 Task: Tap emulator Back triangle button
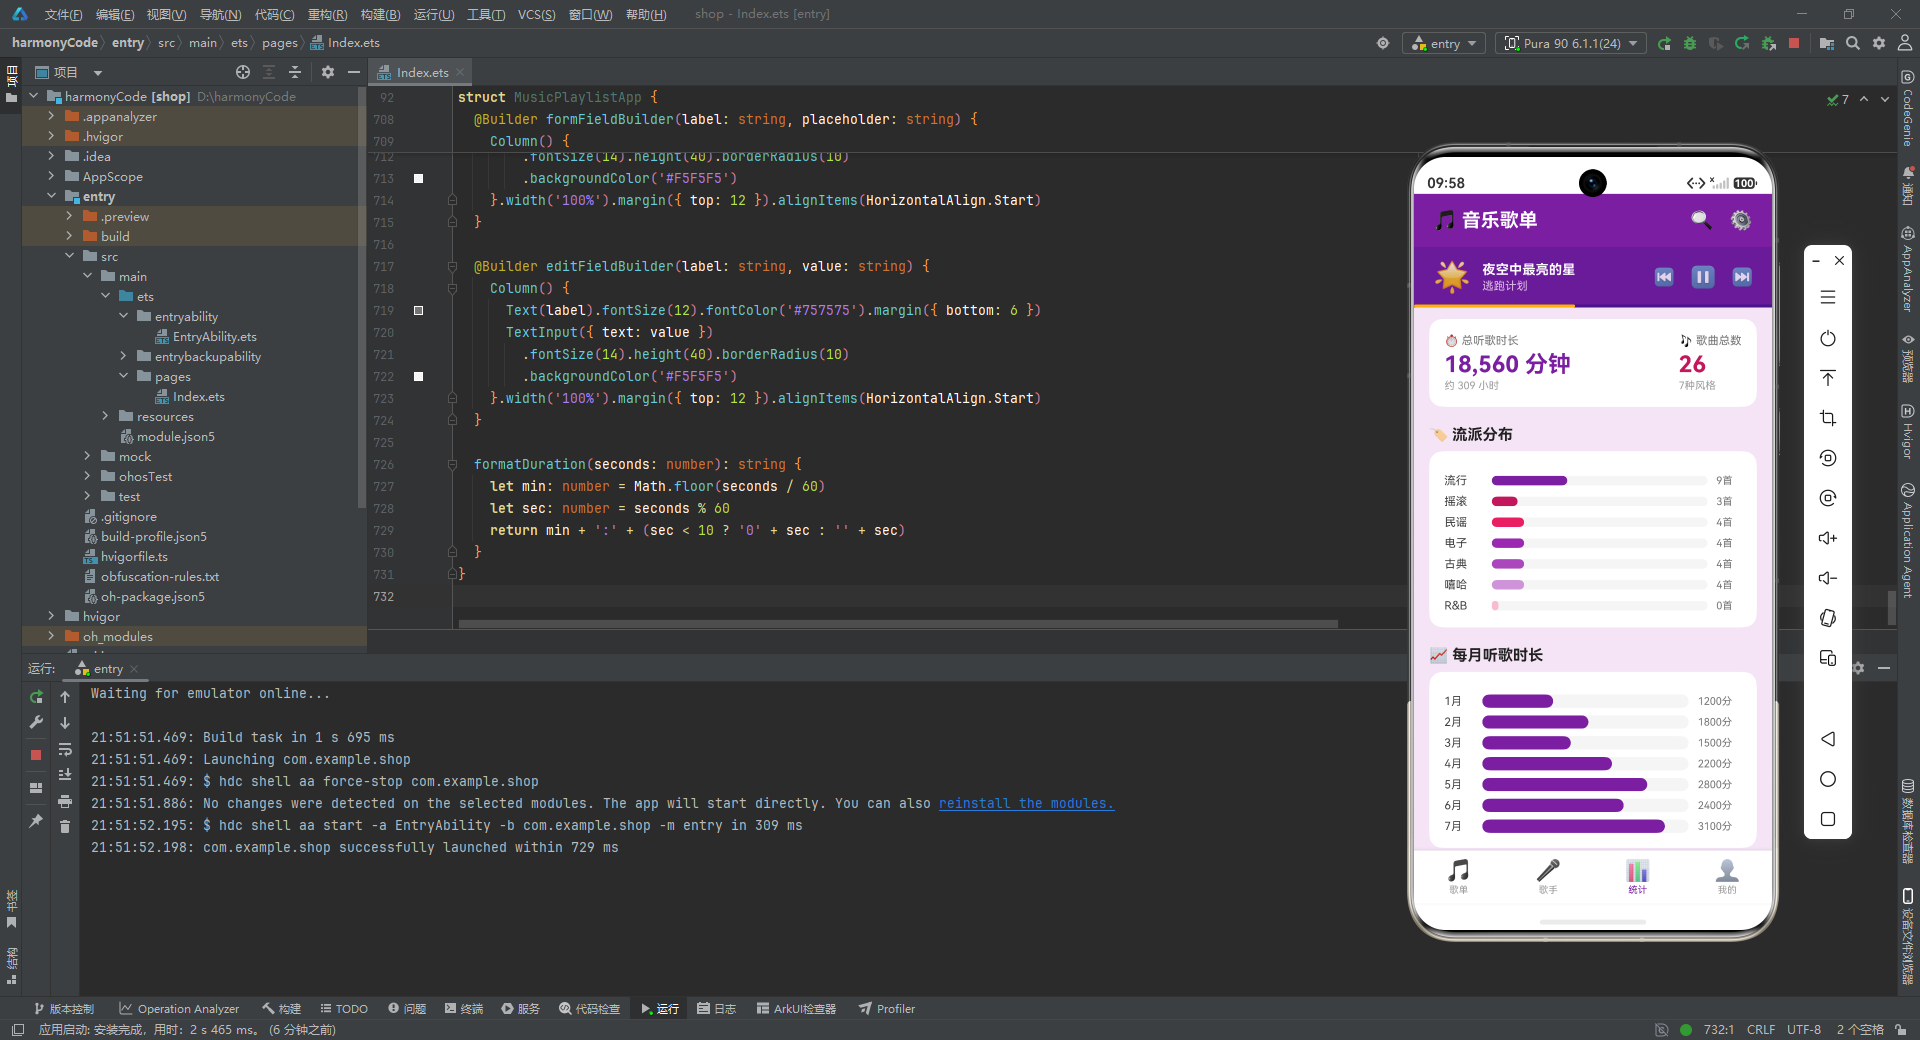tap(1828, 739)
